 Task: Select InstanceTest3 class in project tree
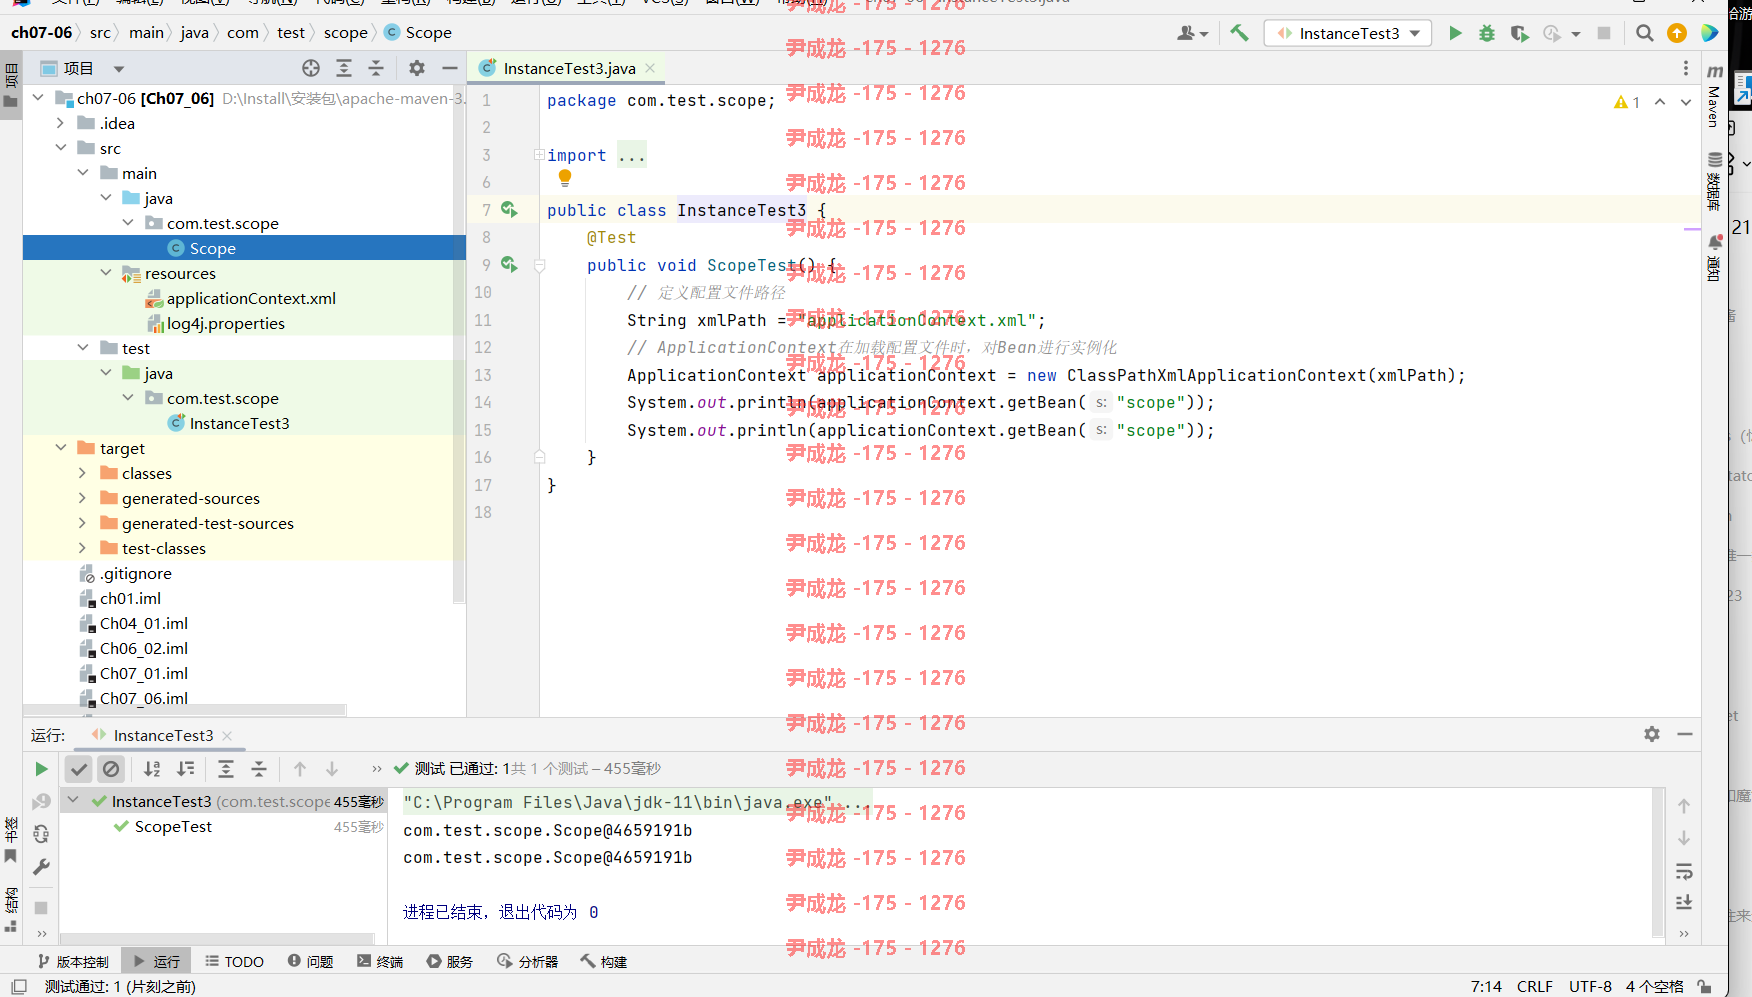[x=239, y=423]
